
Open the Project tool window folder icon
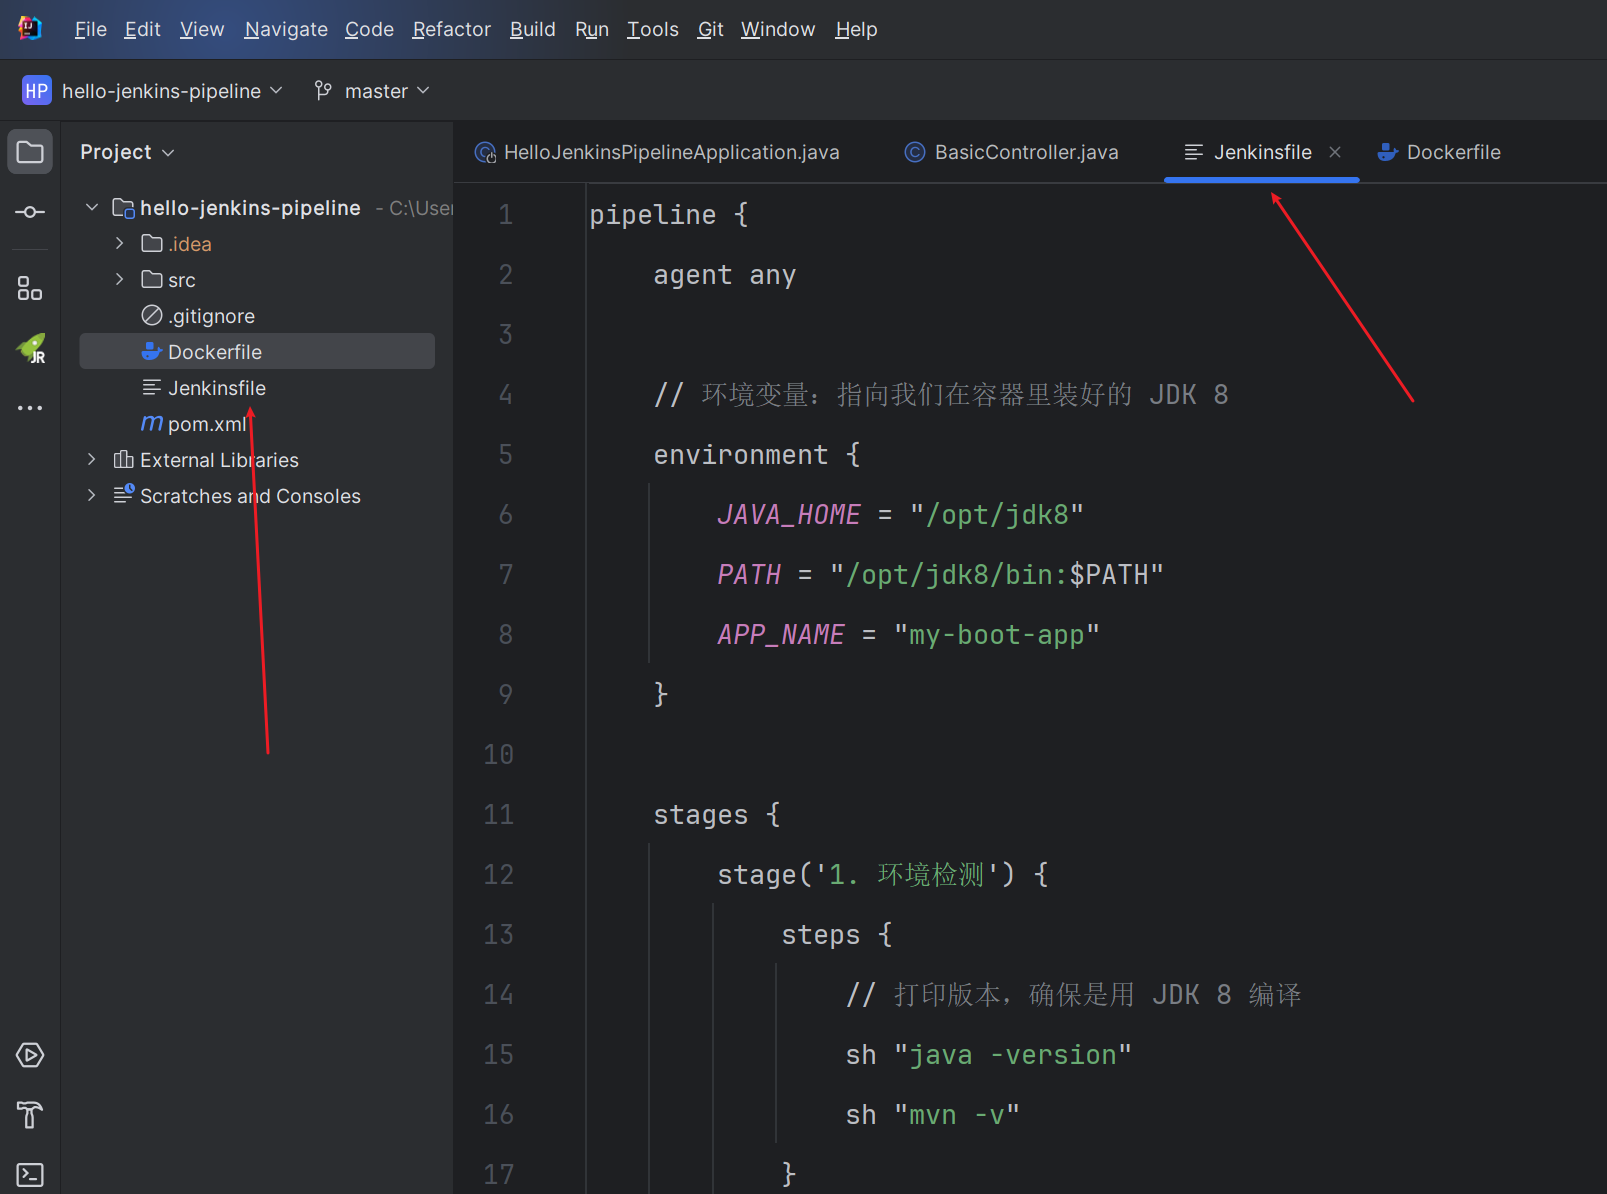tap(30, 152)
